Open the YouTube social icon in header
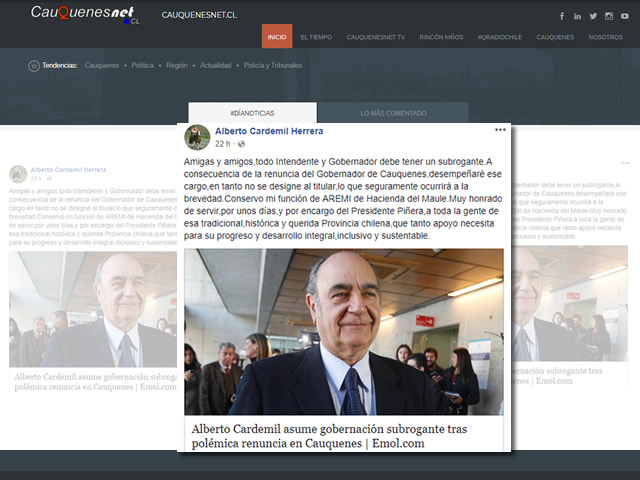Screen dimensions: 640x480 click(625, 16)
